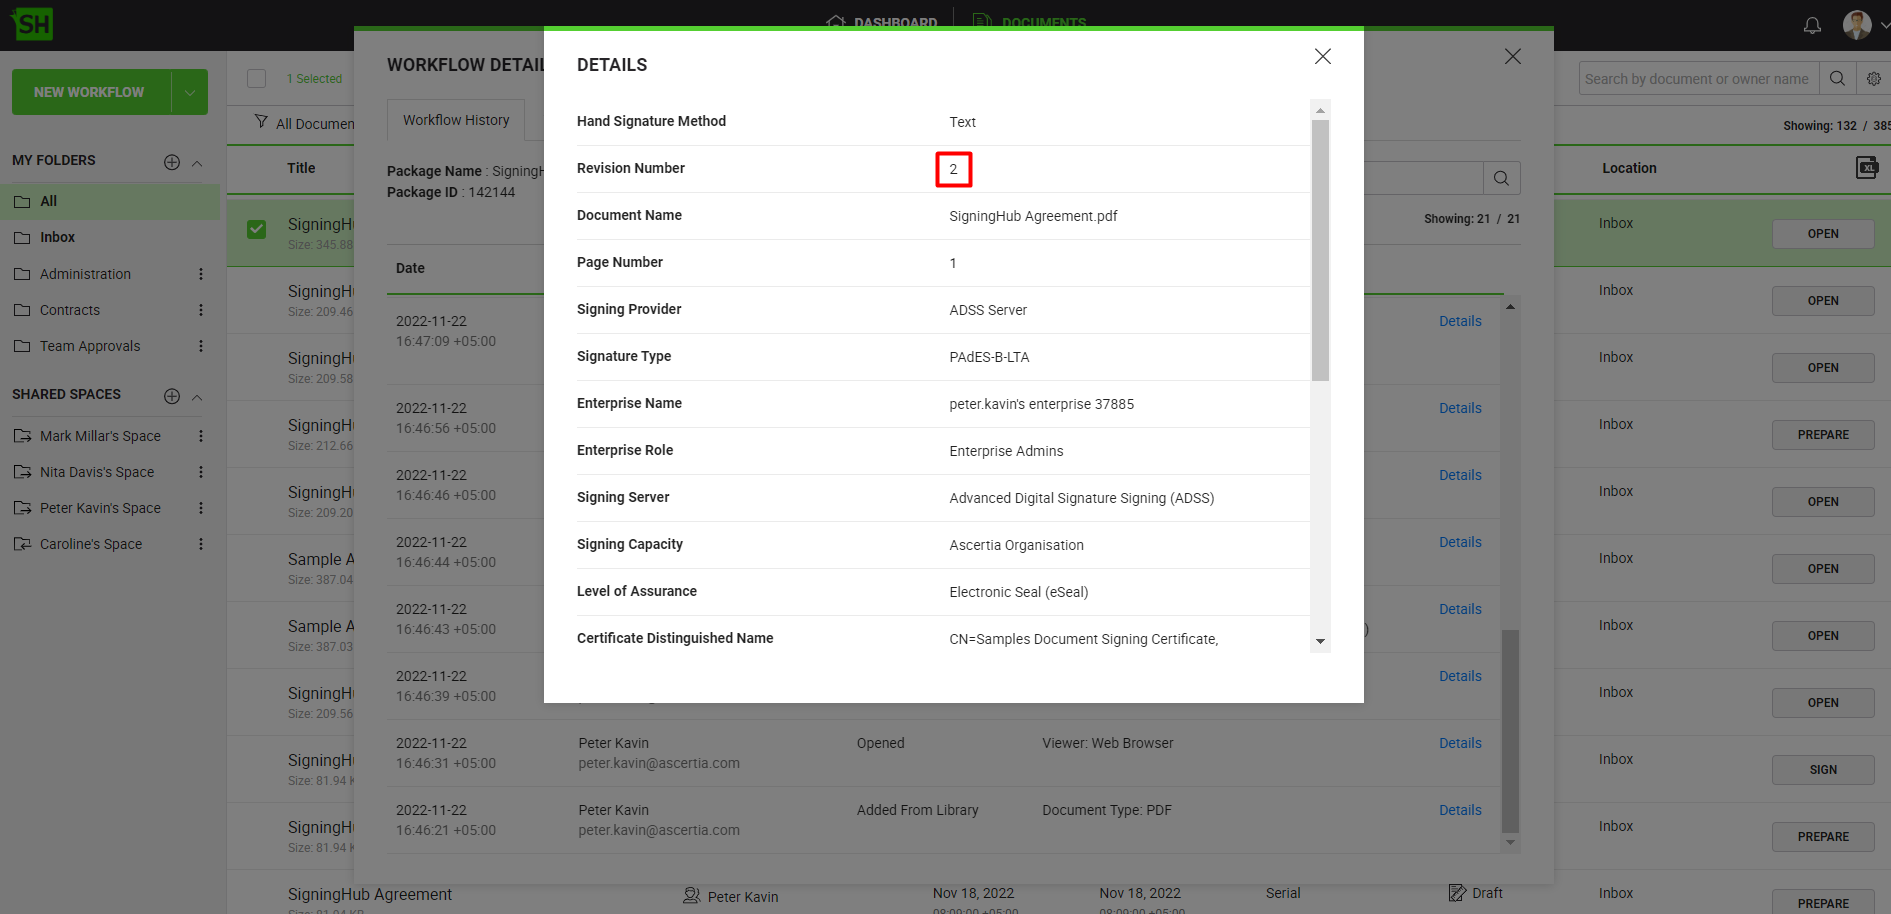The image size is (1891, 914).
Task: Switch to the Workflow History tab
Action: click(x=456, y=120)
